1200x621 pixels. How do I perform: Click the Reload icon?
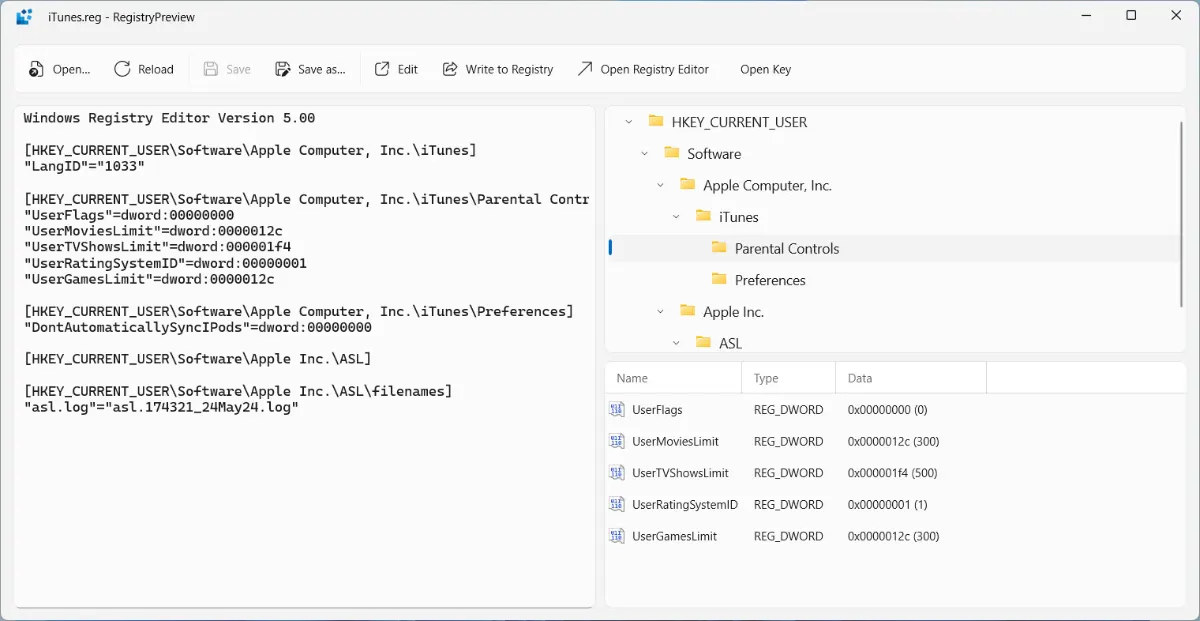122,69
